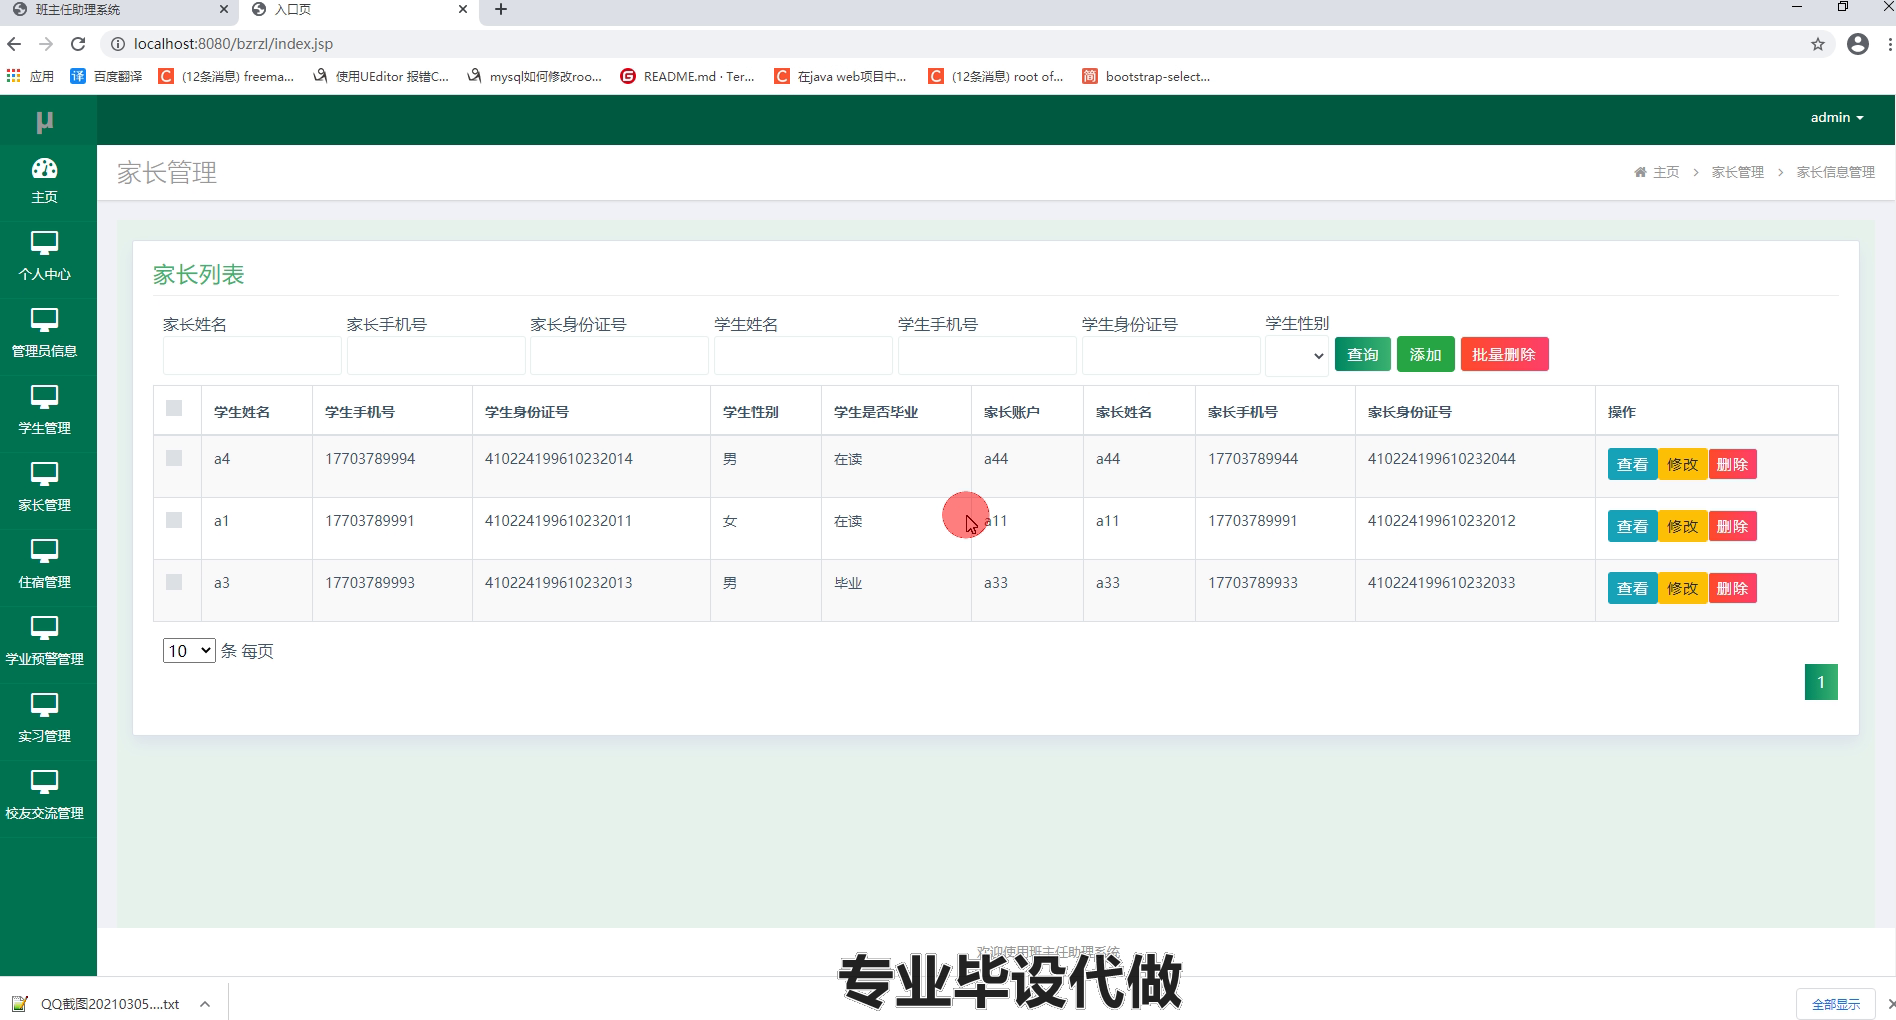Open 家长管理 monitor icon in sidebar
The image size is (1896, 1020).
(x=44, y=474)
